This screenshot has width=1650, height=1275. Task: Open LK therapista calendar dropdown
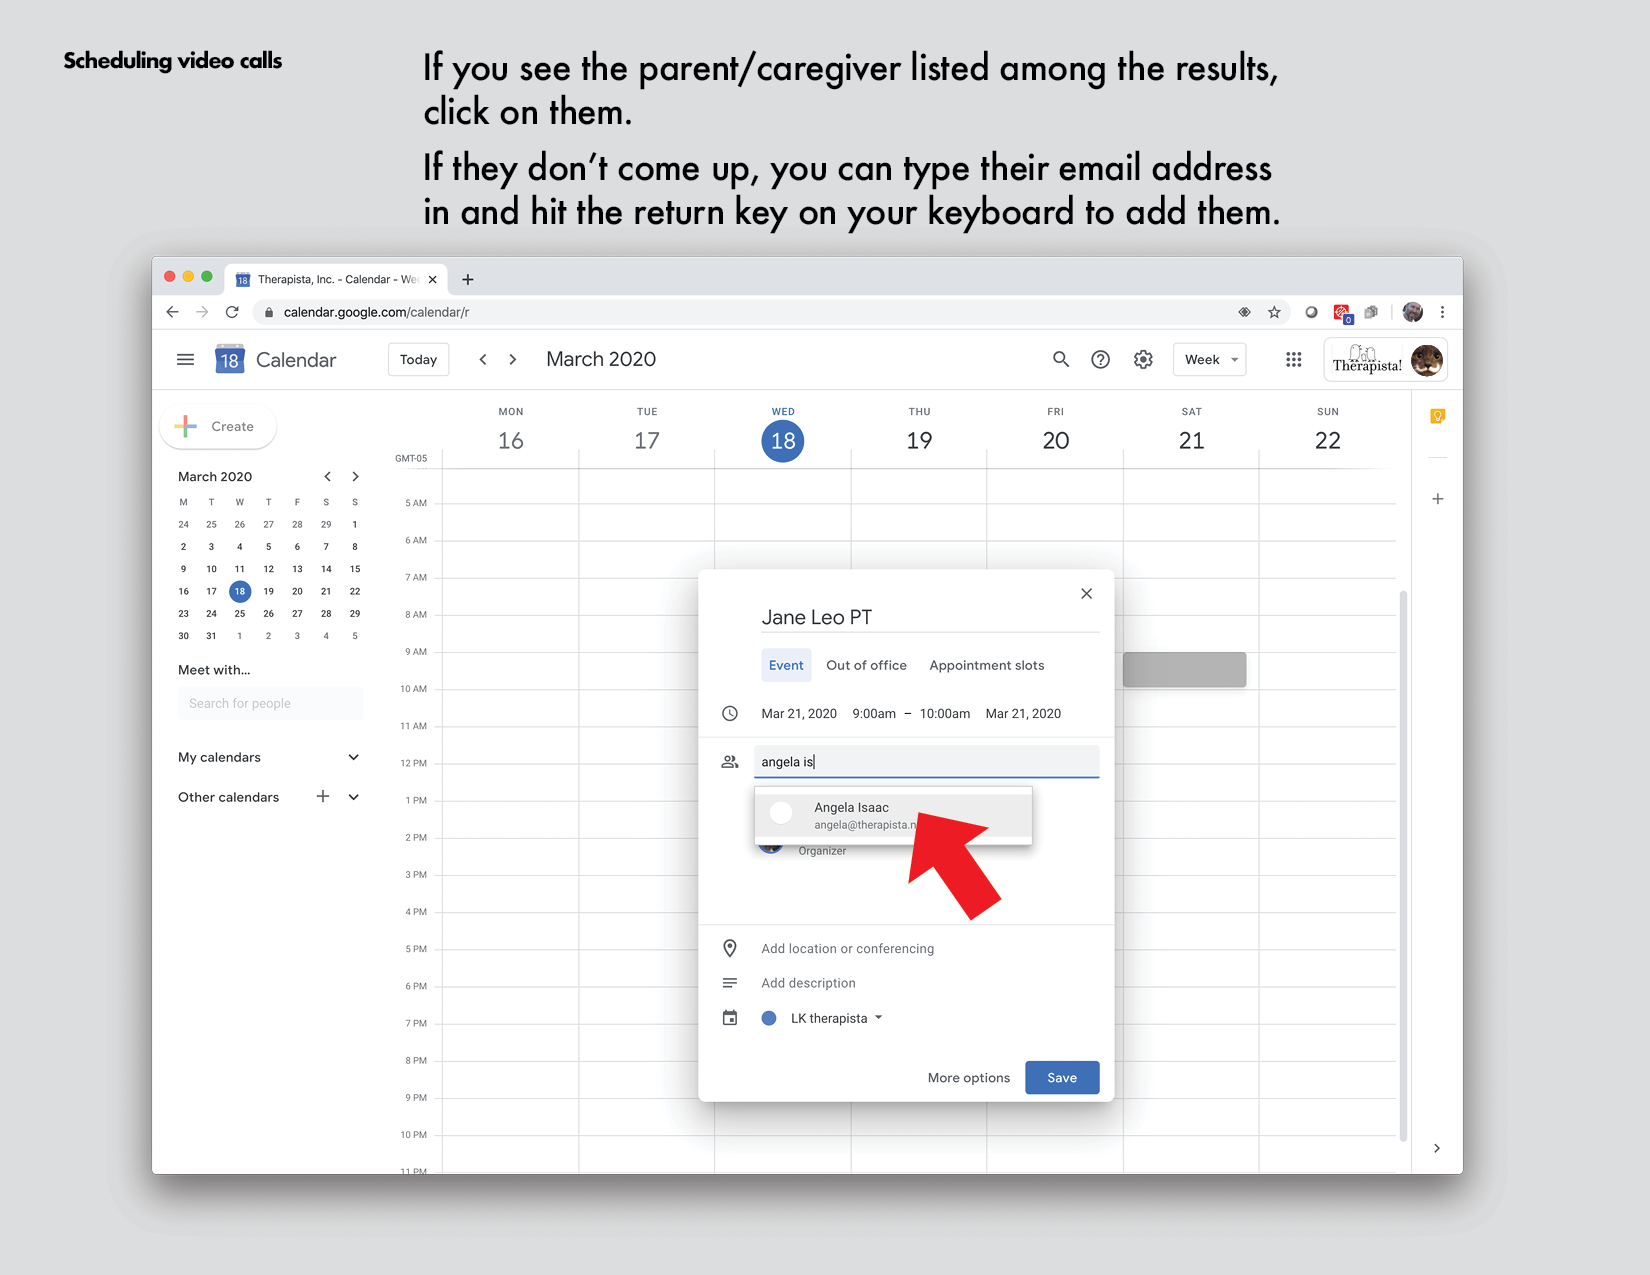click(x=836, y=1018)
